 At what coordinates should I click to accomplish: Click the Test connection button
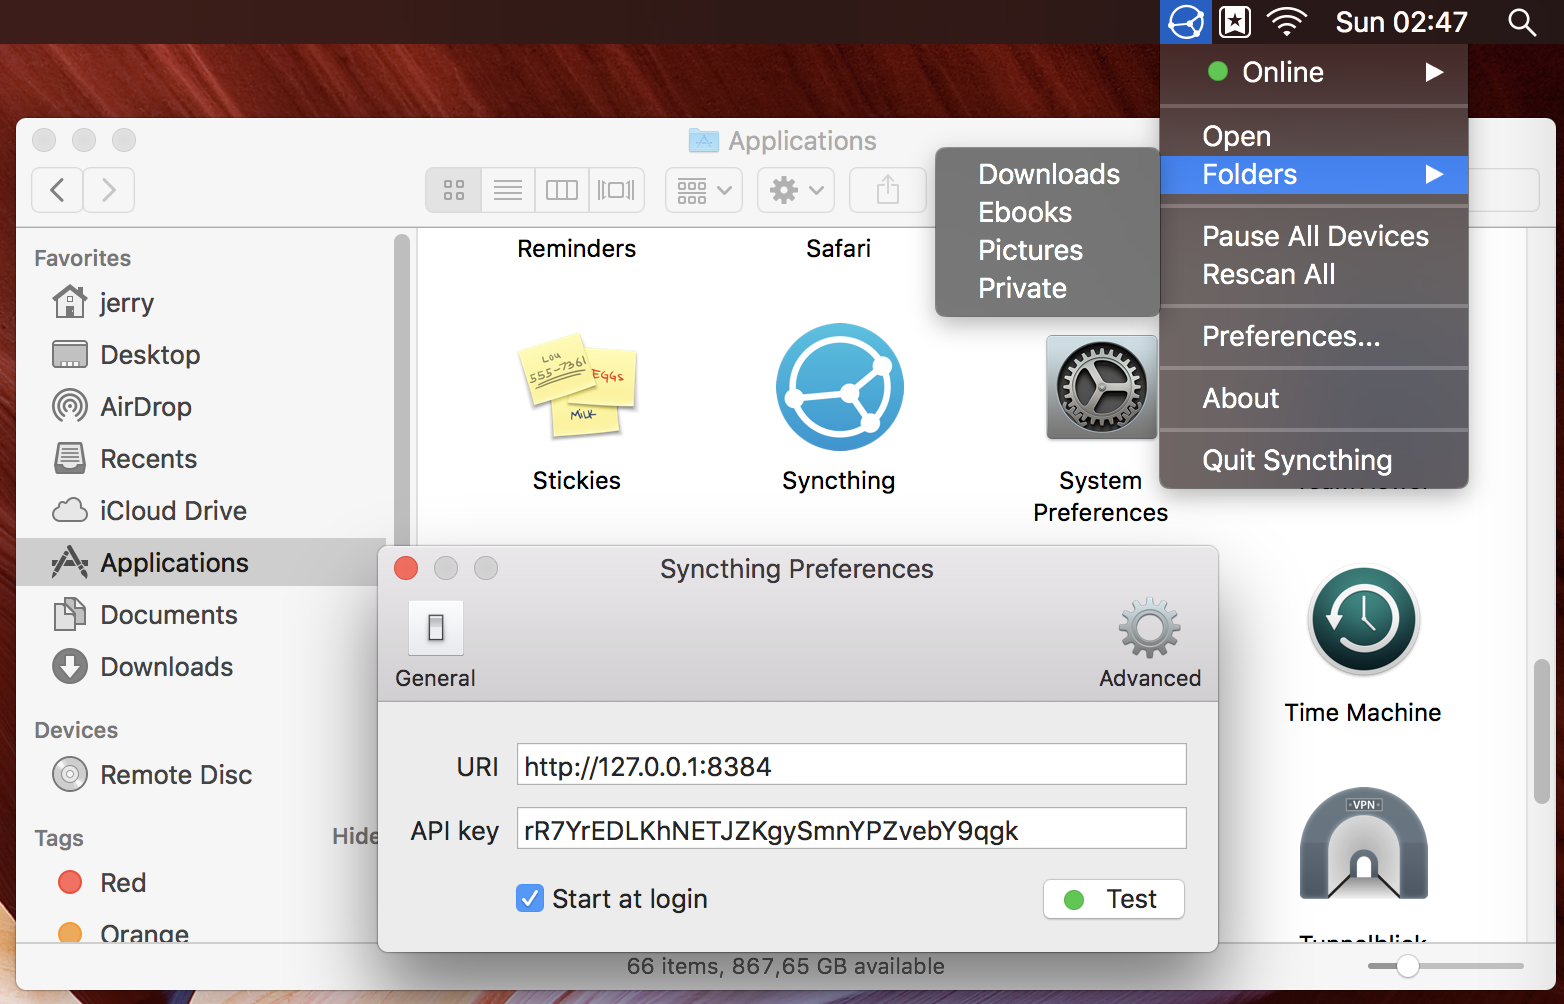(x=1114, y=899)
